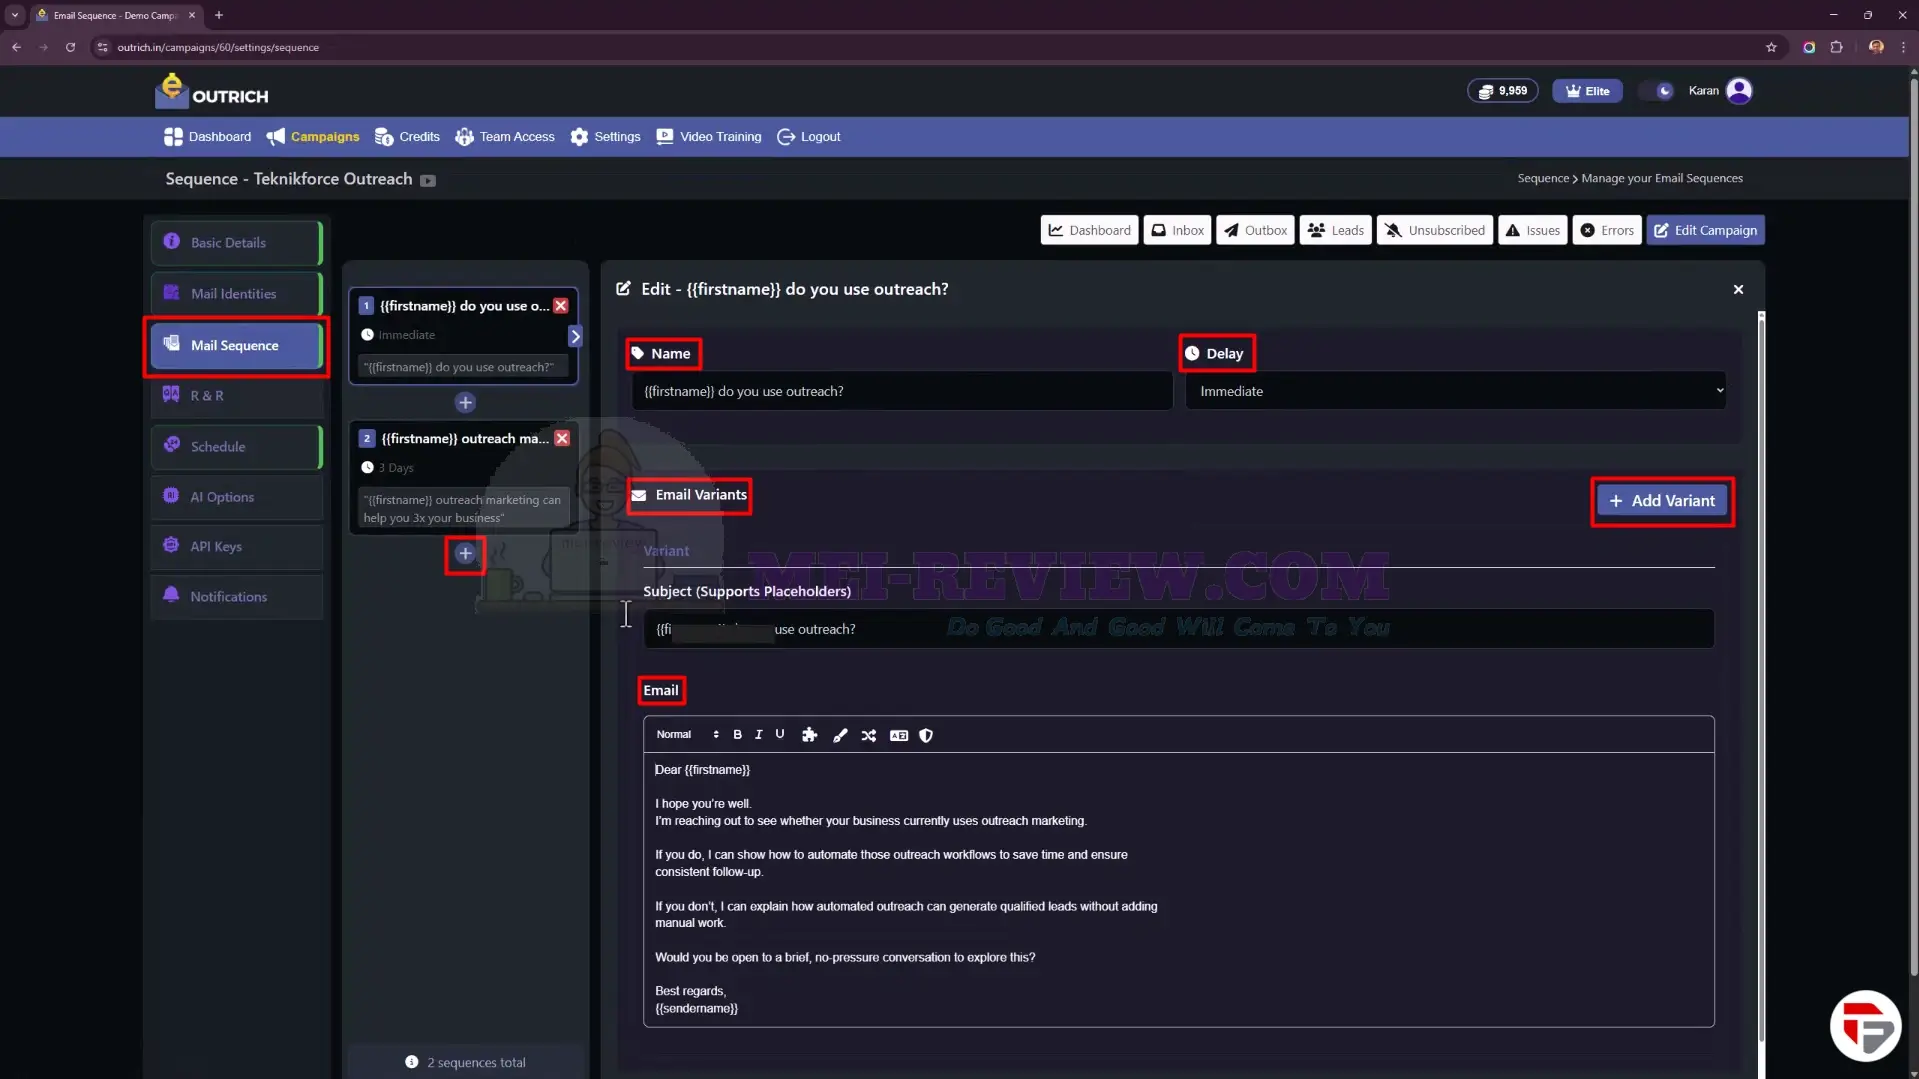The height and width of the screenshot is (1079, 1919).
Task: Apply underline formatting in editor
Action: (x=780, y=735)
